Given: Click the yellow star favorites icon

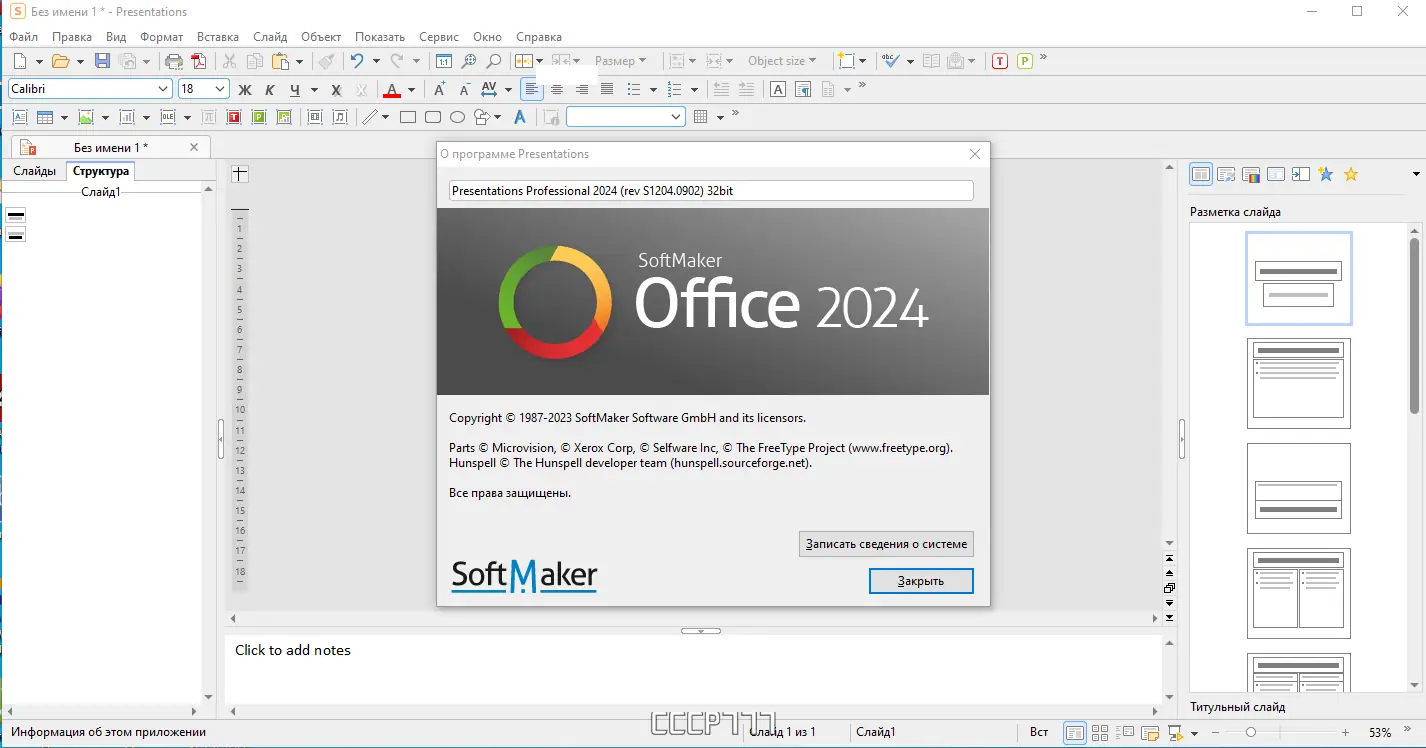Looking at the screenshot, I should (x=1351, y=174).
